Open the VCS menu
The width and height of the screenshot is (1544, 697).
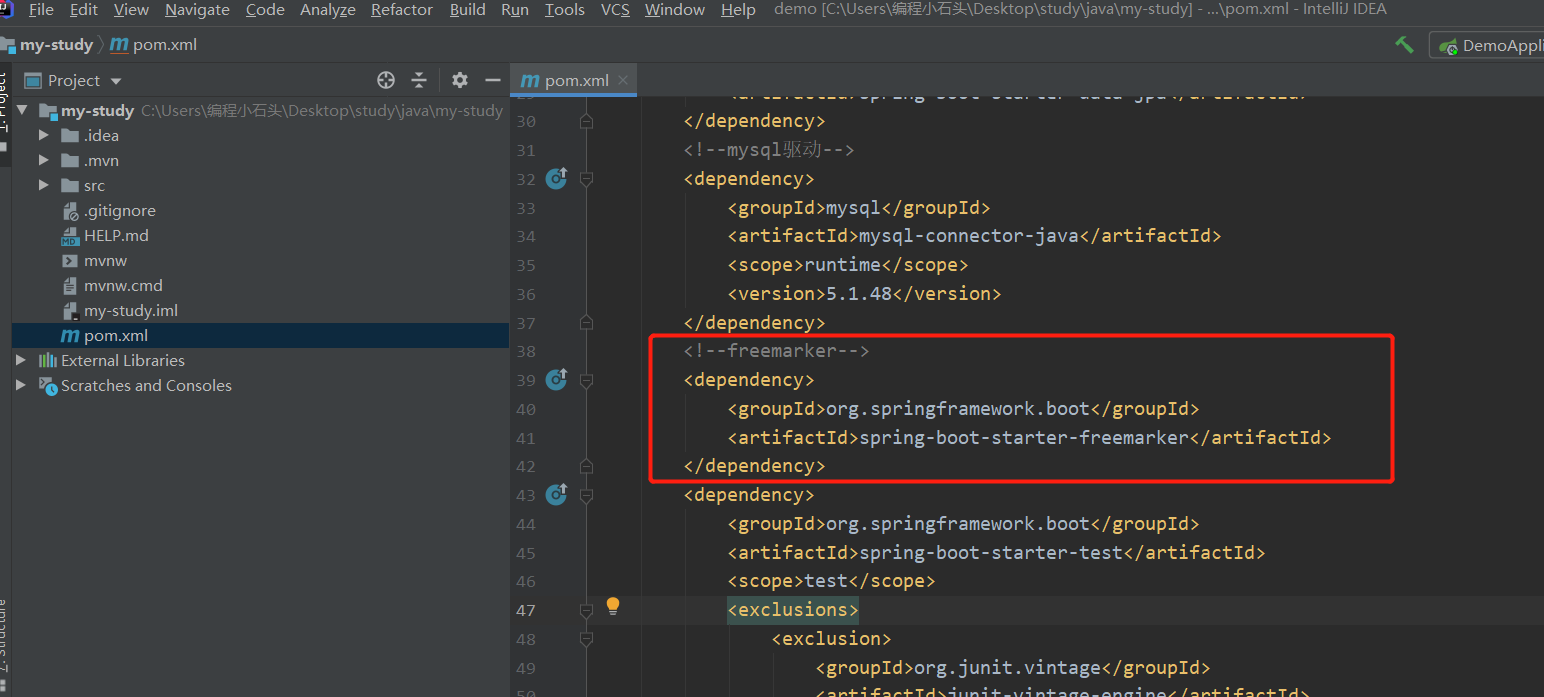pyautogui.click(x=615, y=10)
